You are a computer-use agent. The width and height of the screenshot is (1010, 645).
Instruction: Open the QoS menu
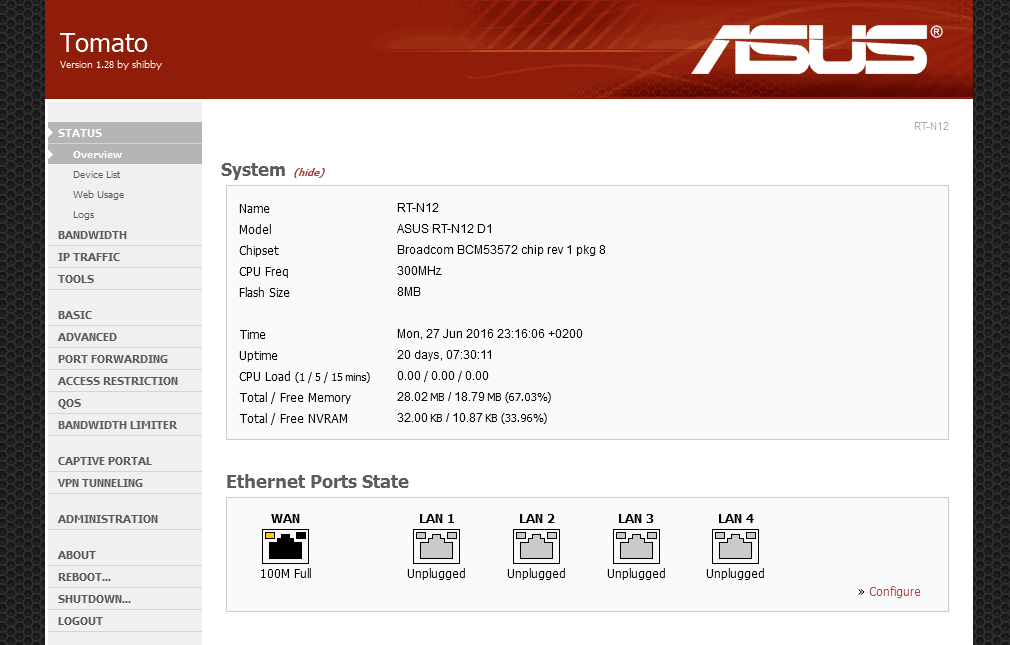[125, 403]
